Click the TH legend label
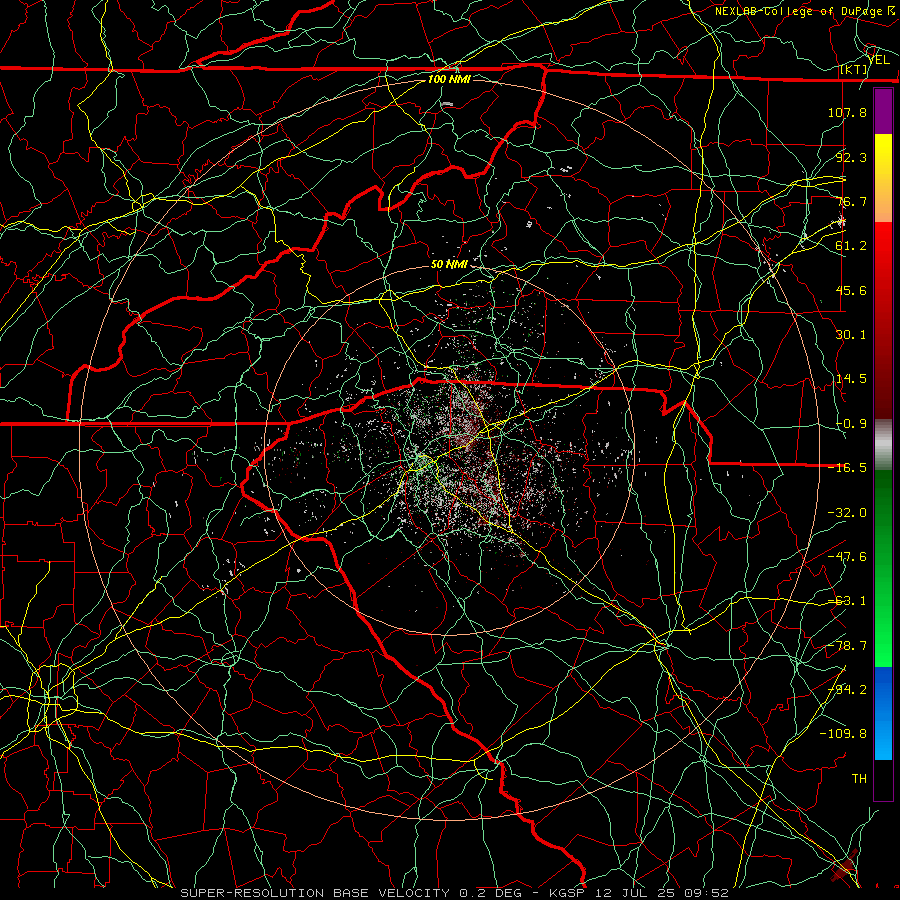This screenshot has width=900, height=900. pos(859,779)
